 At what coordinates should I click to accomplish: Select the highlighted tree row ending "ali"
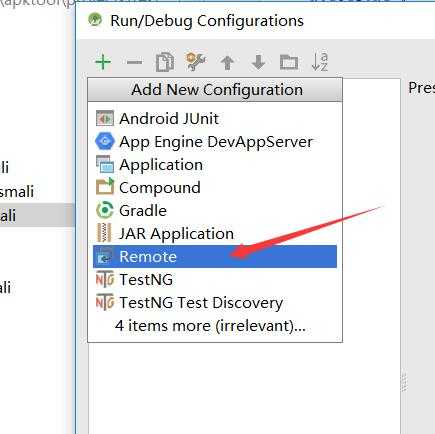coord(37,216)
